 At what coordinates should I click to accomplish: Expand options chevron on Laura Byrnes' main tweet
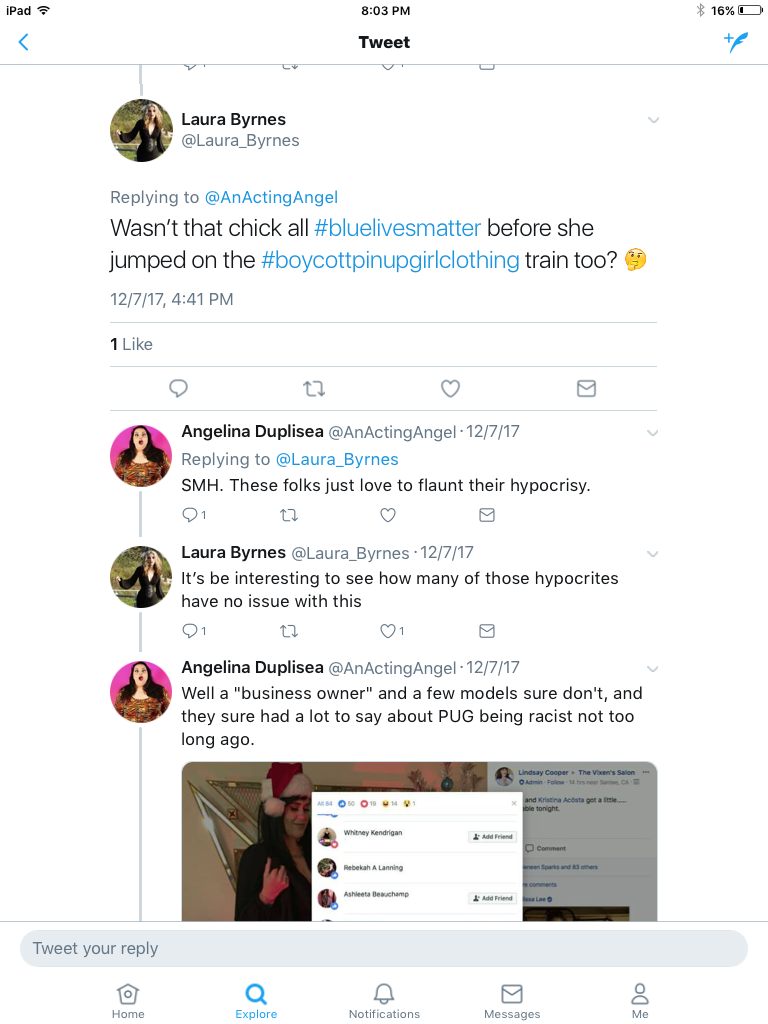coord(653,120)
